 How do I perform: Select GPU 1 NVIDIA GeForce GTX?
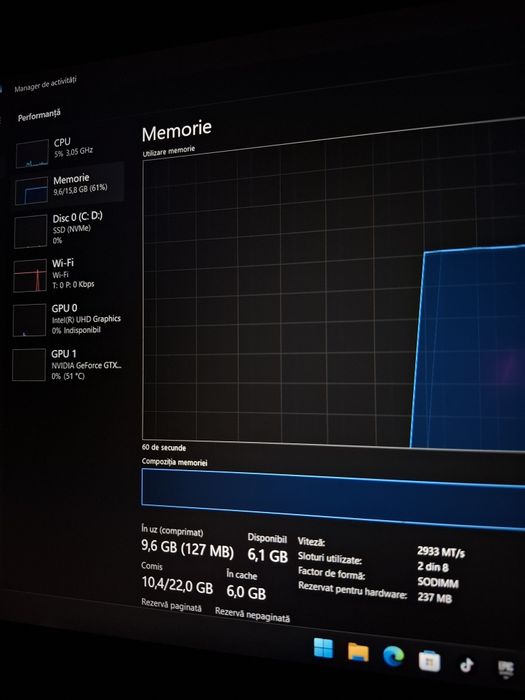pos(67,365)
